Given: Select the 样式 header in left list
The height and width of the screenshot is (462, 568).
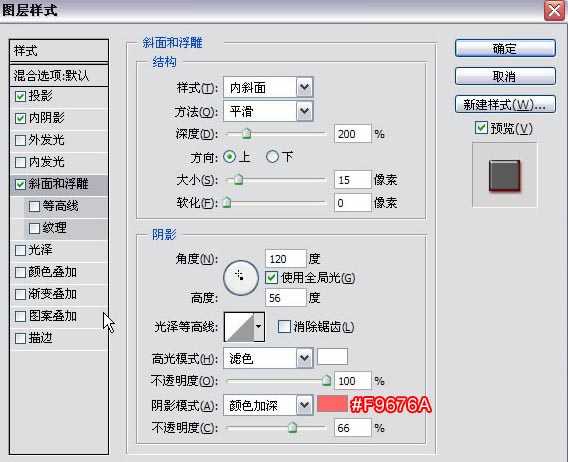Looking at the screenshot, I should point(59,51).
